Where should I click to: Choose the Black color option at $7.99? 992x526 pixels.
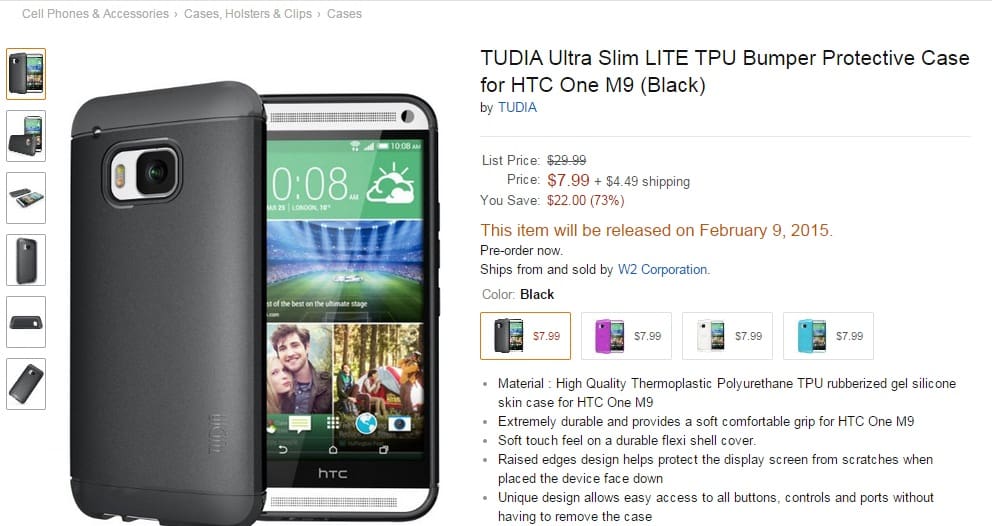(525, 336)
